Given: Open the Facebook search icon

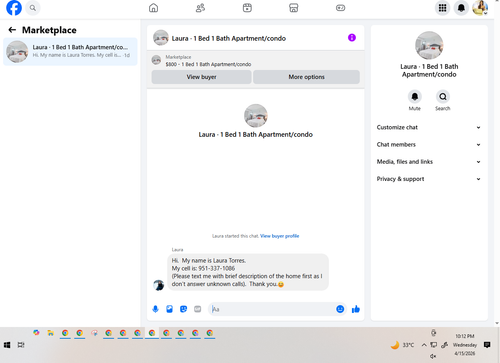Looking at the screenshot, I should coord(33,8).
